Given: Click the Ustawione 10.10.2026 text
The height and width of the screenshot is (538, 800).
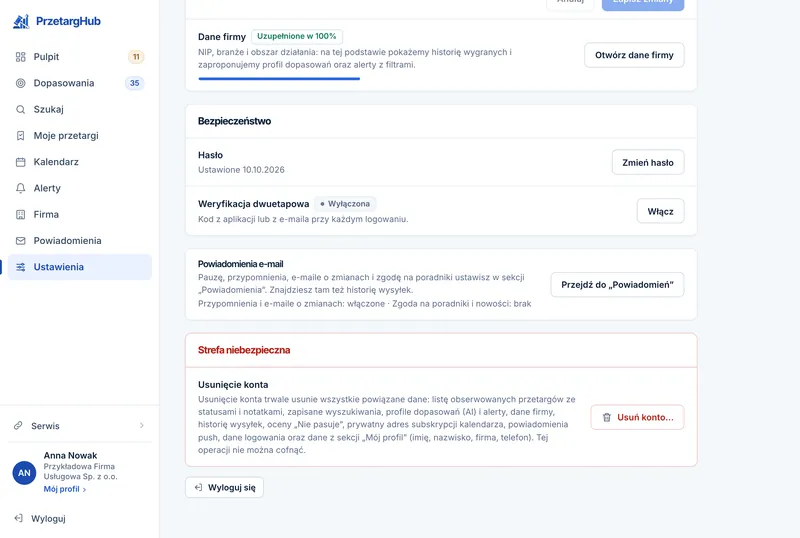Looking at the screenshot, I should (241, 169).
